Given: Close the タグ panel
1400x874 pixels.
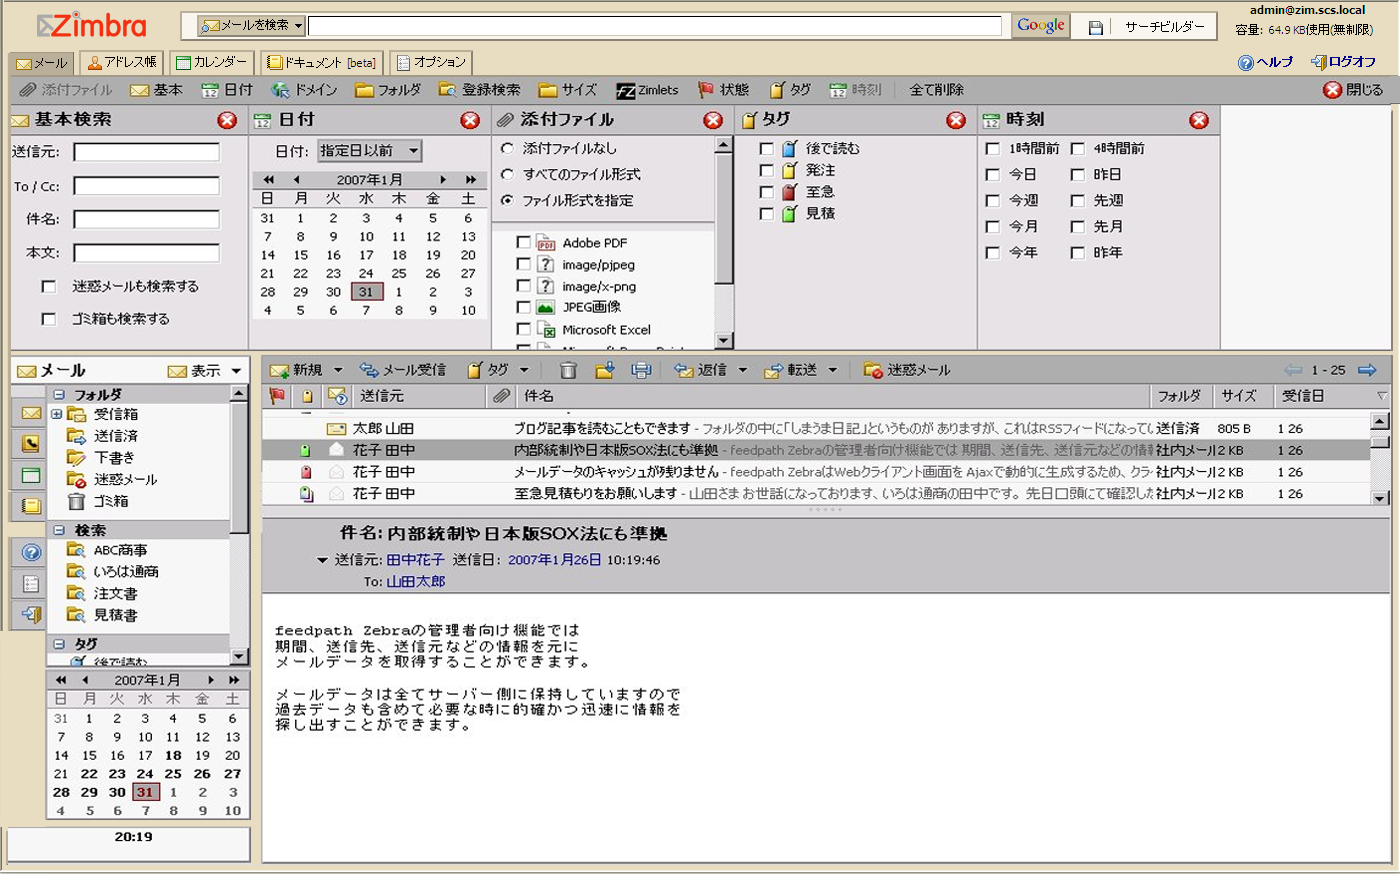Looking at the screenshot, I should point(956,120).
